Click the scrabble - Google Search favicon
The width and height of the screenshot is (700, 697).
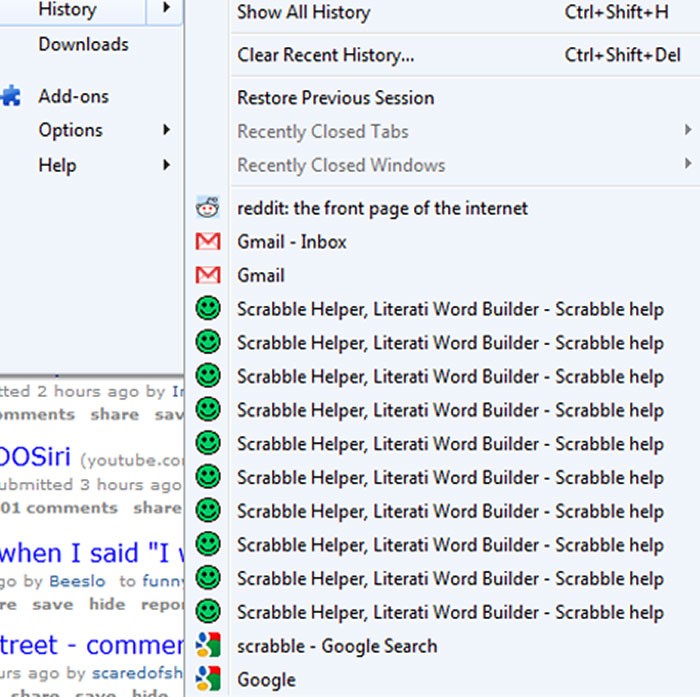tap(208, 646)
